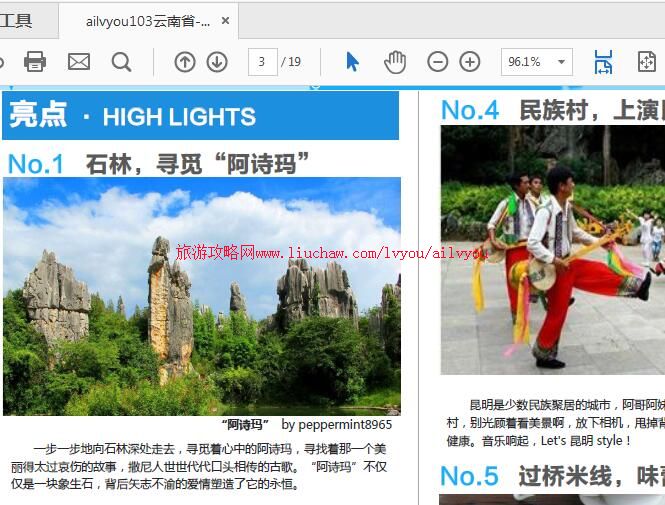
Task: Select the ailvyou103云南省 document tab
Action: pyautogui.click(x=147, y=20)
